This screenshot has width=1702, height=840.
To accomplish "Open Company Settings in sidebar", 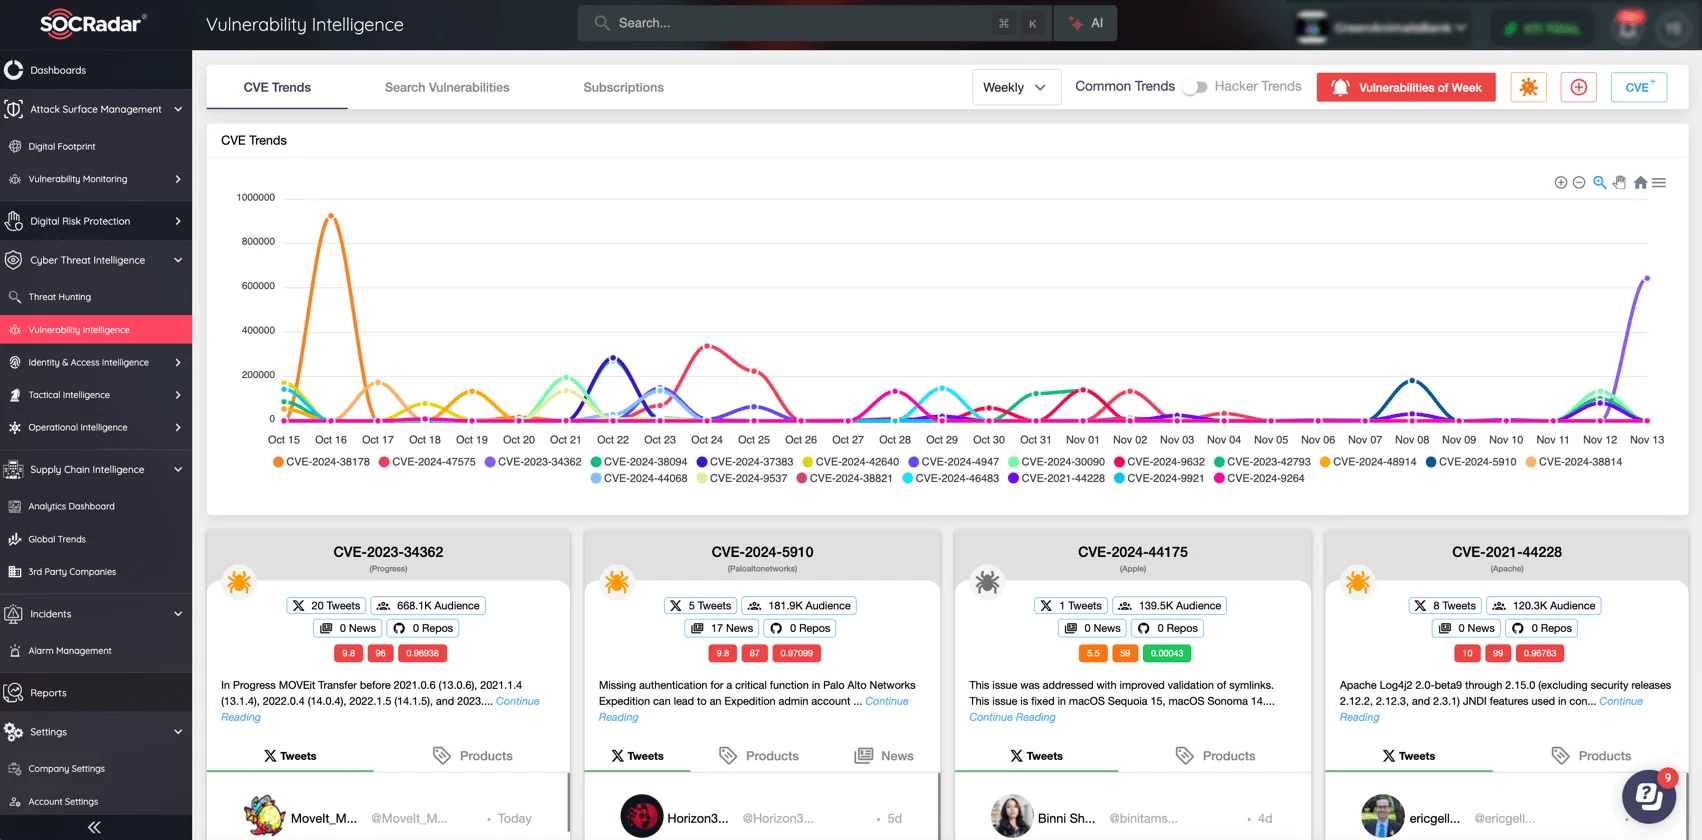I will 96,769.
